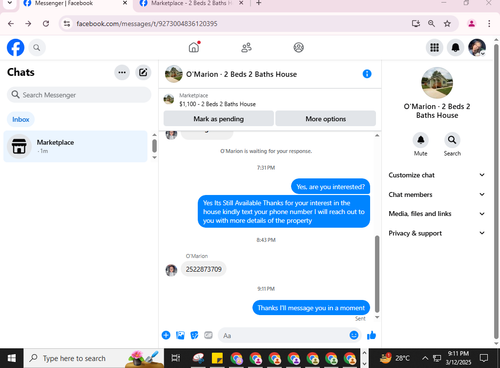Click the Windows taskbar search box
This screenshot has height=368, width=500.
pyautogui.click(x=94, y=358)
